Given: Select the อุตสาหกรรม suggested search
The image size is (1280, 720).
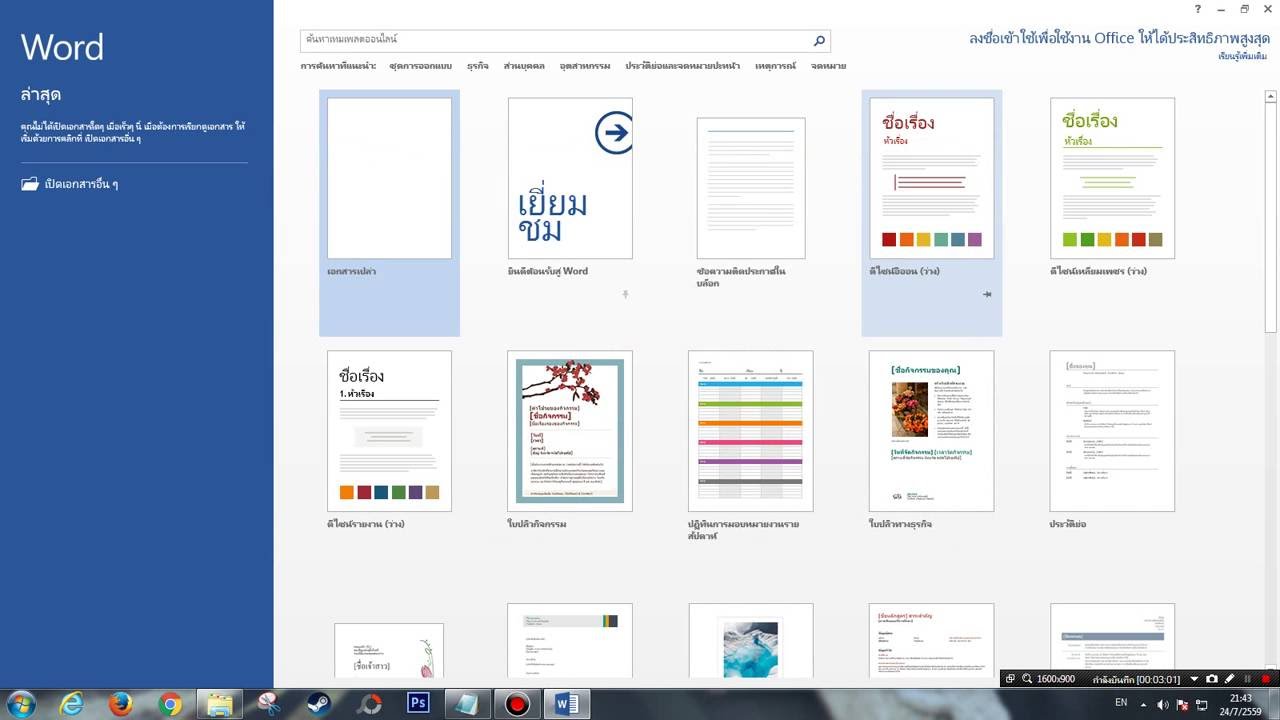Looking at the screenshot, I should point(585,66).
